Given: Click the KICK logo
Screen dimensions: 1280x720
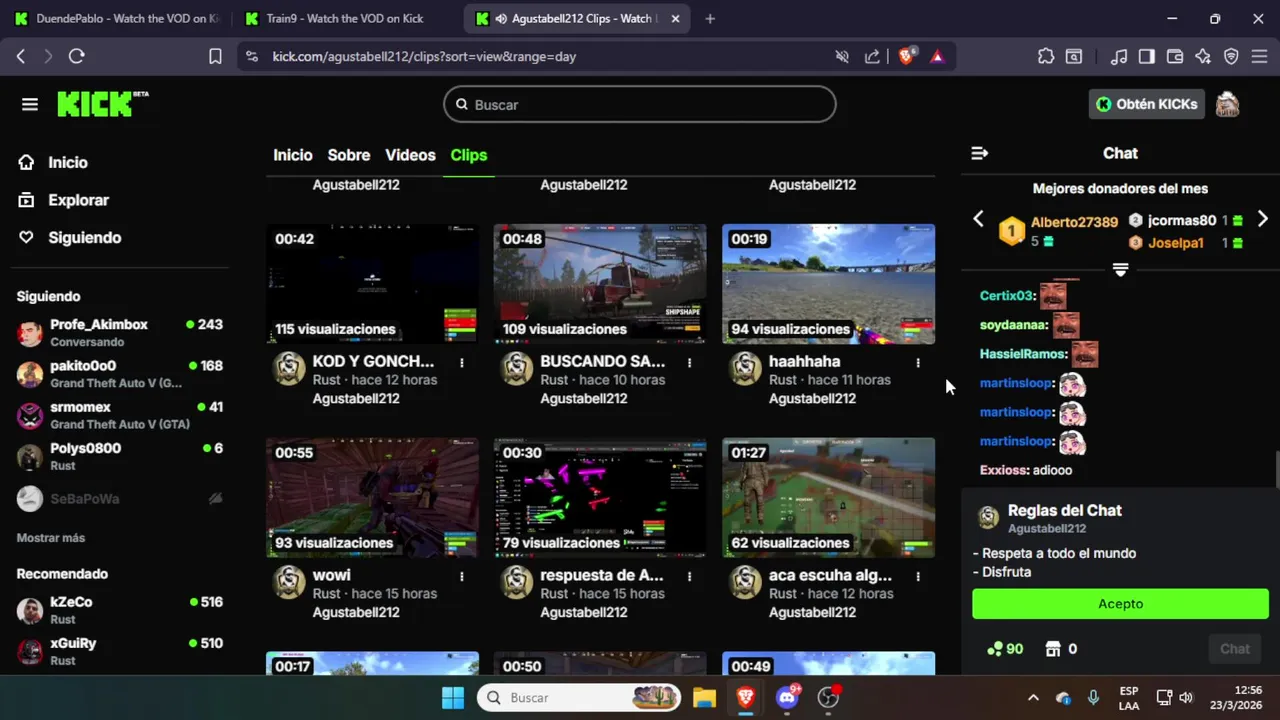Looking at the screenshot, I should coord(102,104).
